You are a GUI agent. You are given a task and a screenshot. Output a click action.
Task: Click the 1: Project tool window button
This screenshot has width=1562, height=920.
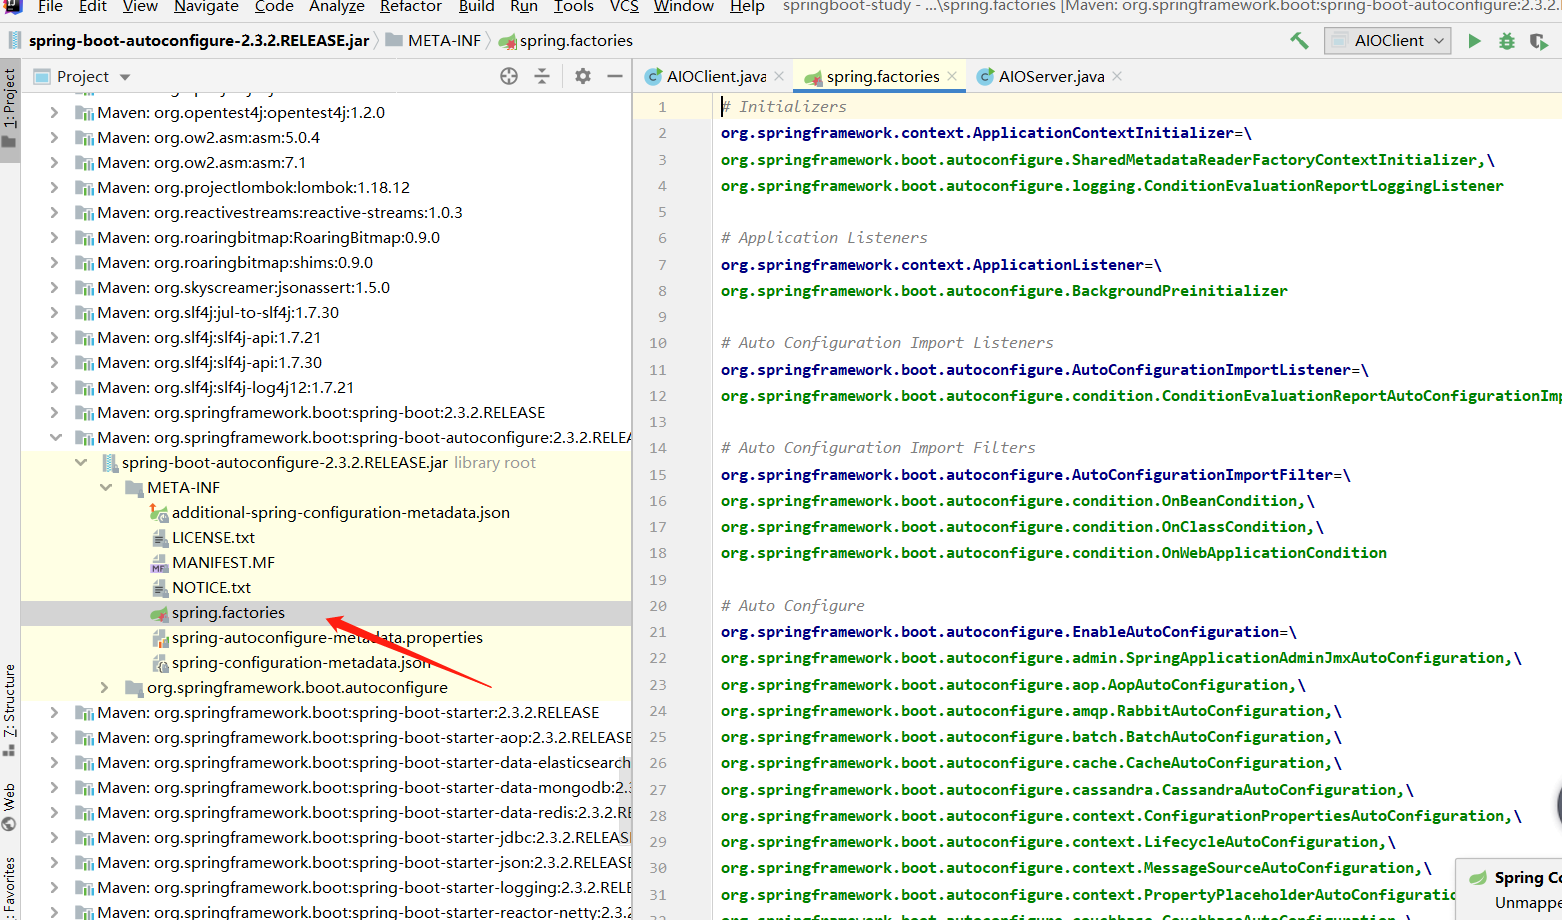tap(9, 108)
